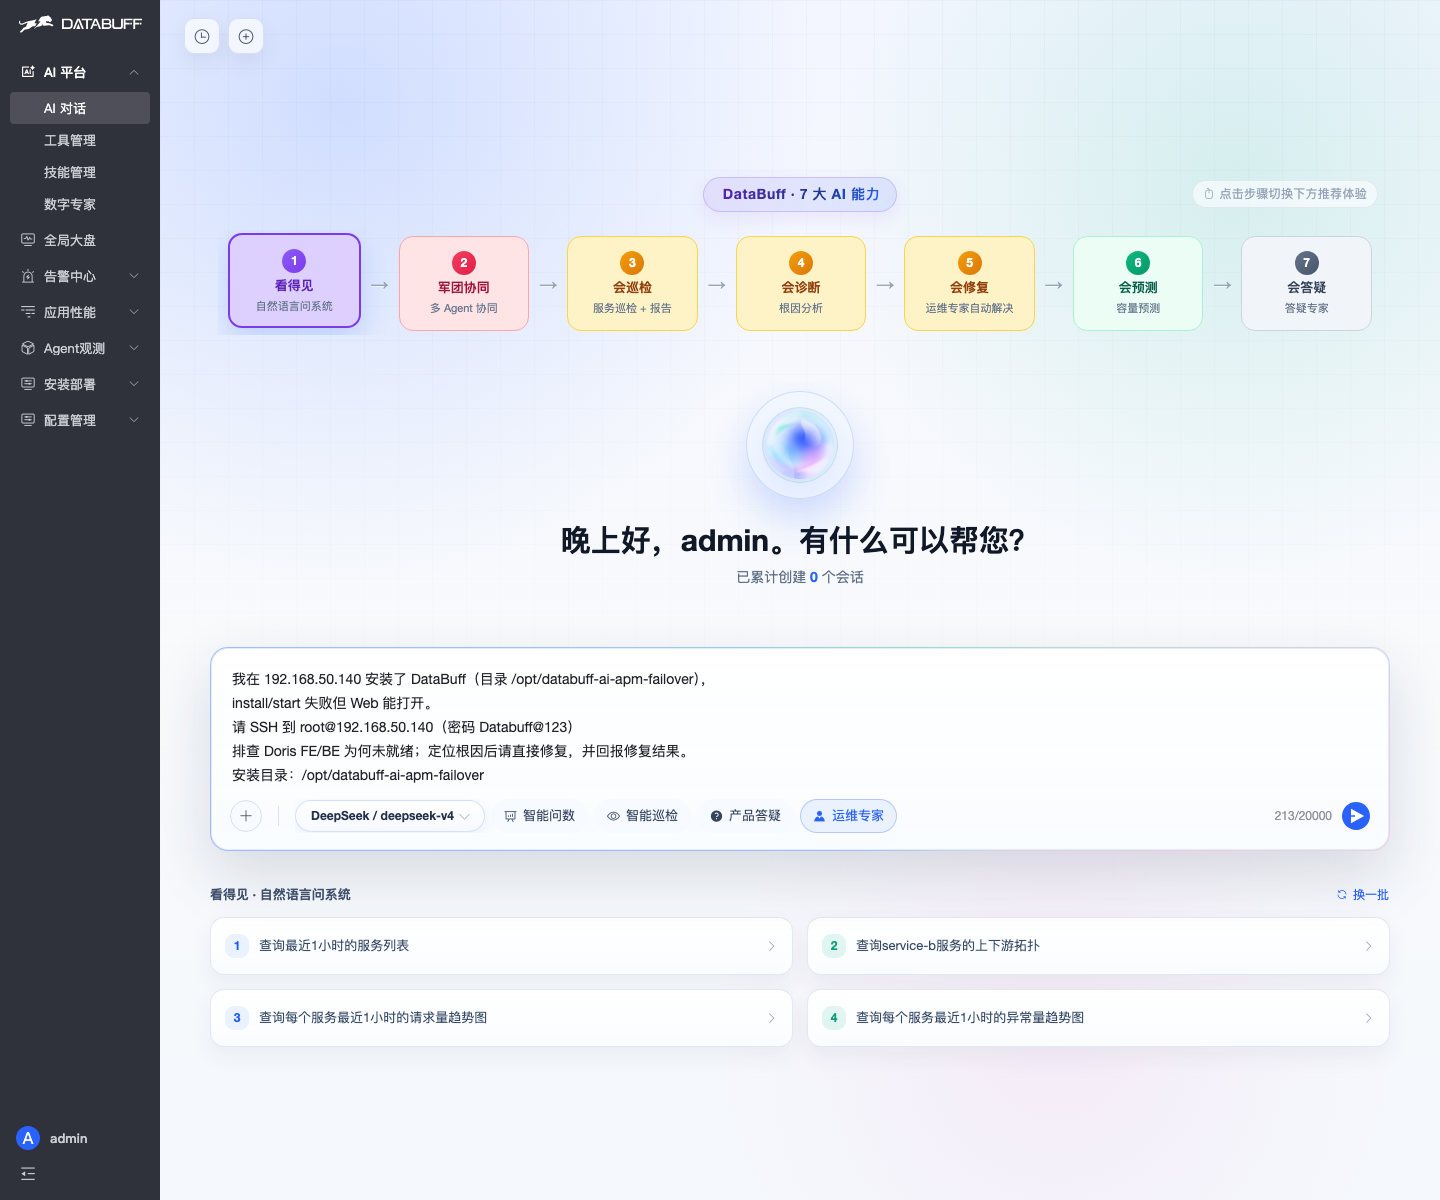The width and height of the screenshot is (1440, 1200).
Task: Open 告警中心 menu item
Action: coord(80,276)
